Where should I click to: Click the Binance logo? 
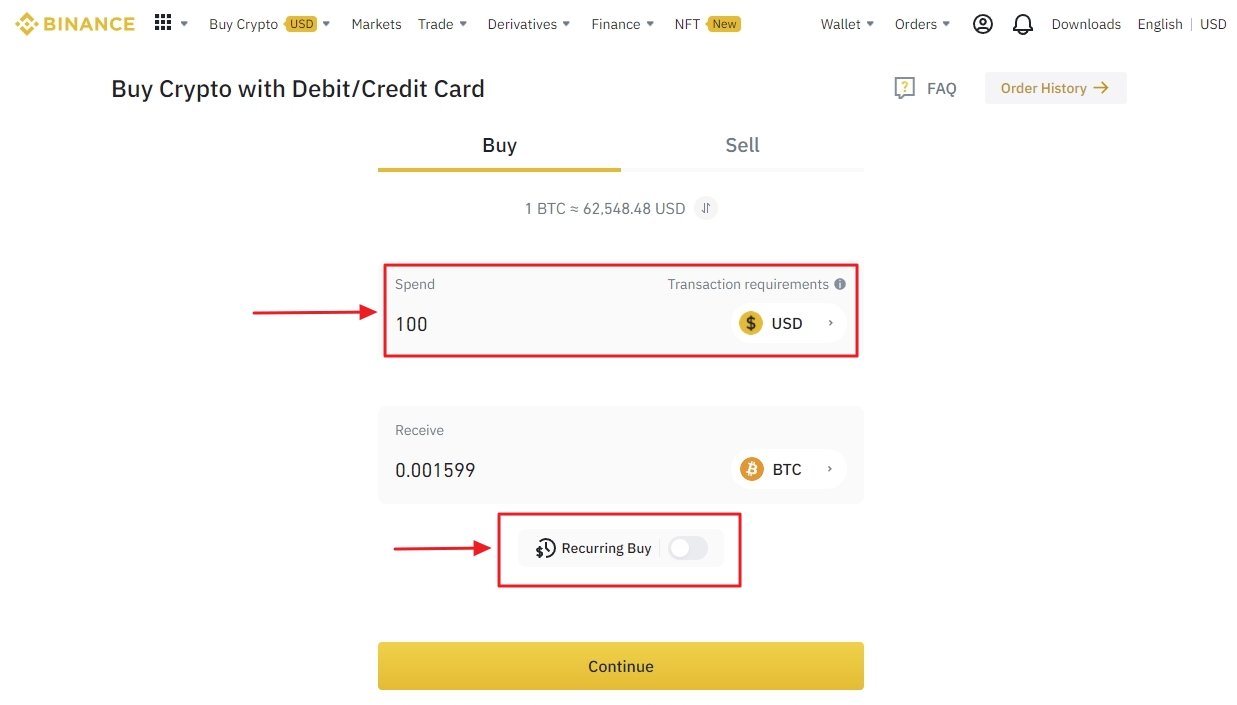[x=74, y=23]
